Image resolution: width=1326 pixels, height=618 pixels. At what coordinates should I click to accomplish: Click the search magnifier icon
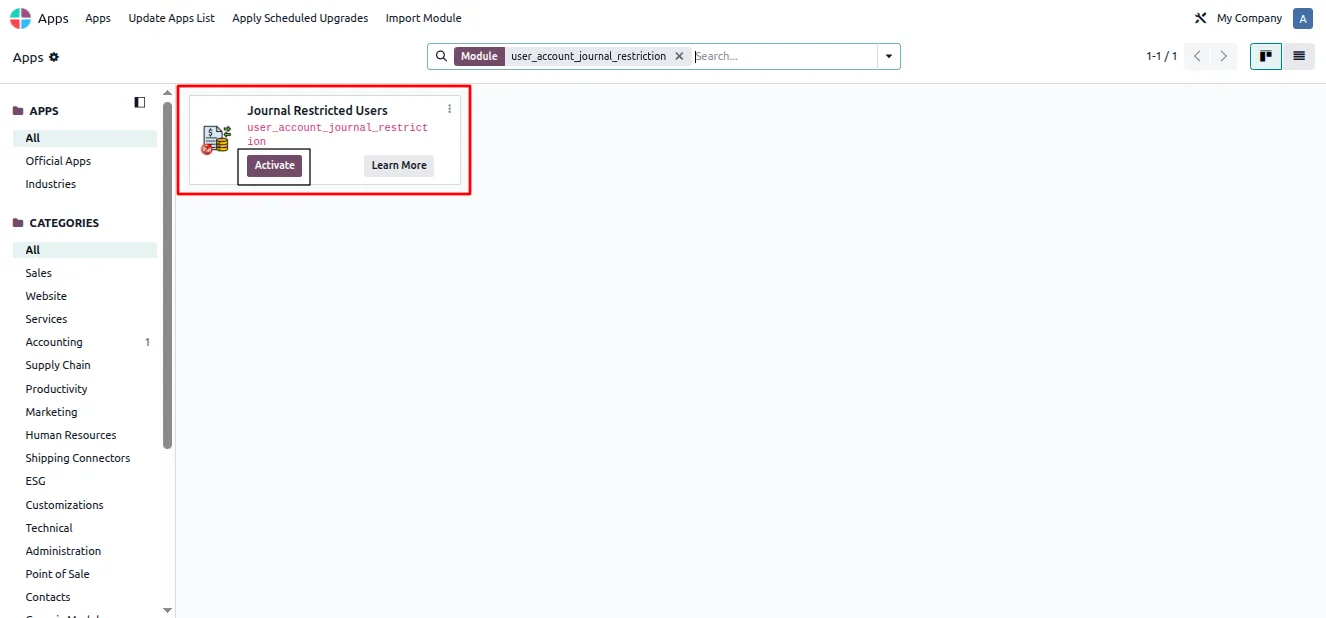442,56
